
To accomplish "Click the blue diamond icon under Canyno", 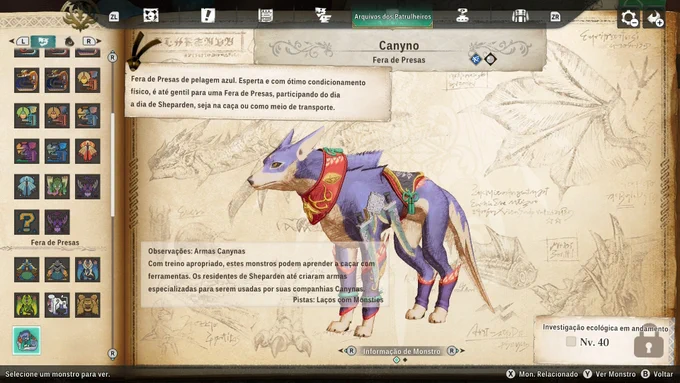I will point(476,59).
